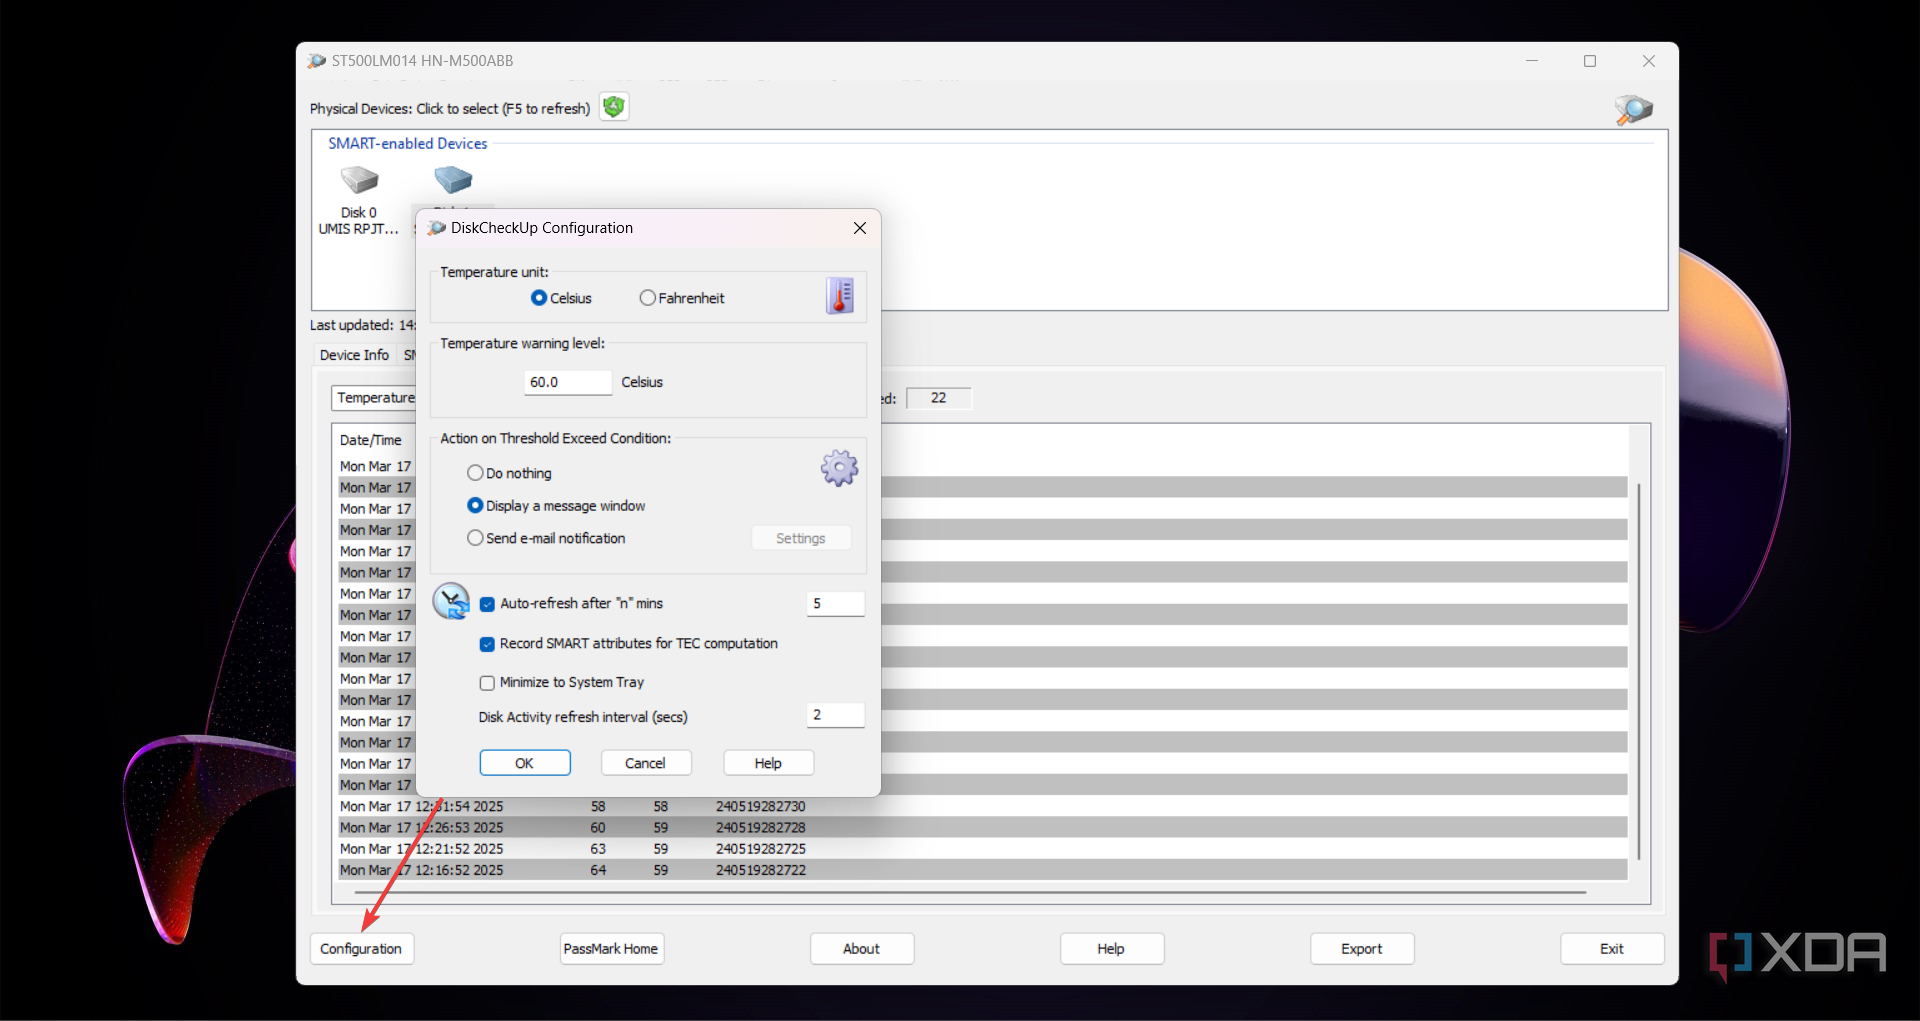Click the thermometer icon in Temperature unit group
The image size is (1920, 1021).
tap(840, 296)
